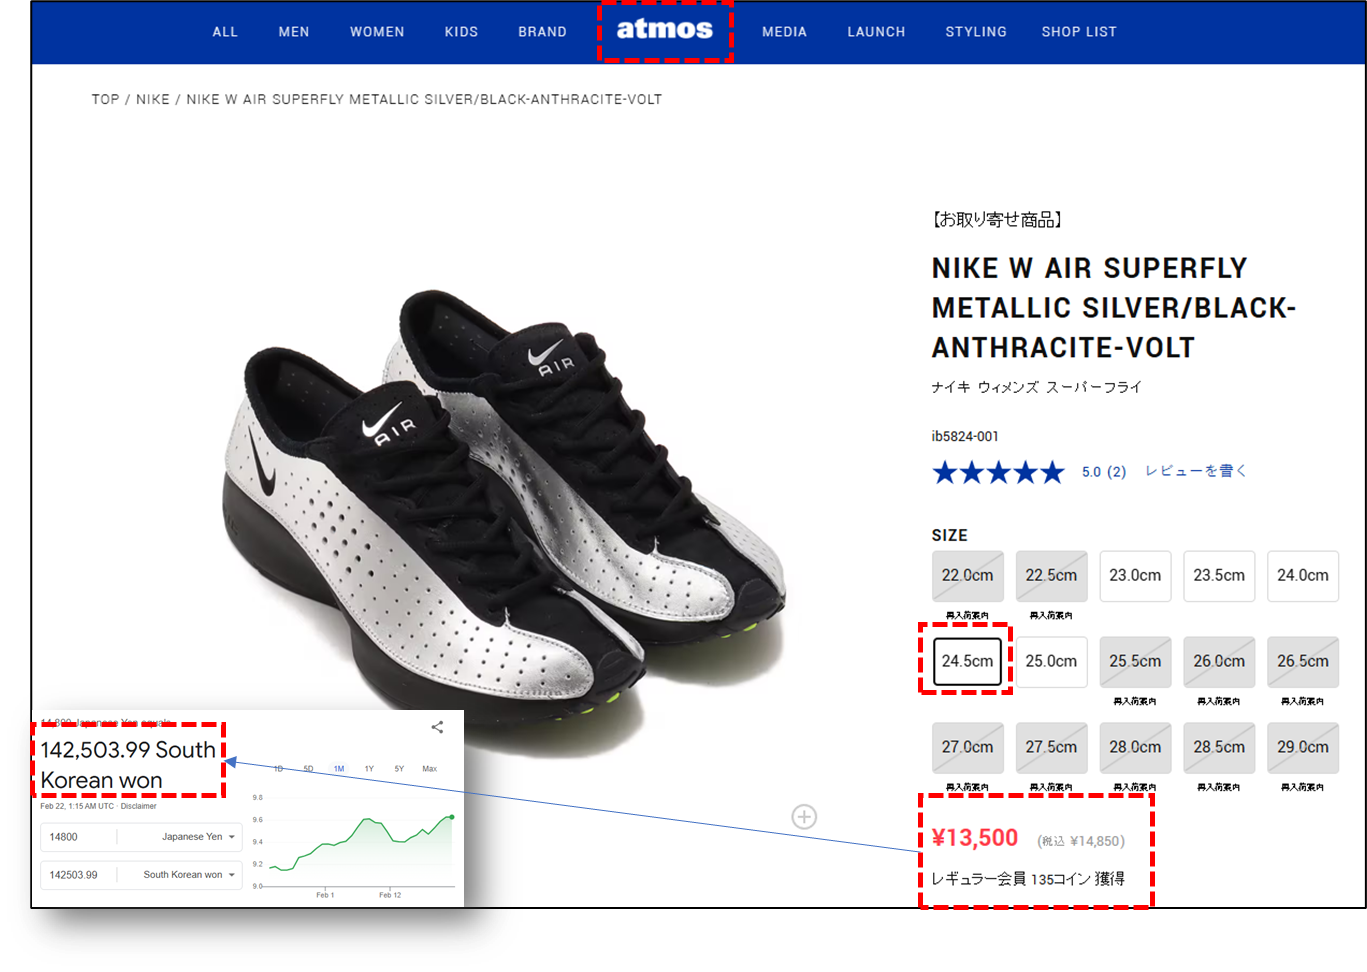The image size is (1367, 972).
Task: Open the WOMEN category menu
Action: pyautogui.click(x=377, y=32)
